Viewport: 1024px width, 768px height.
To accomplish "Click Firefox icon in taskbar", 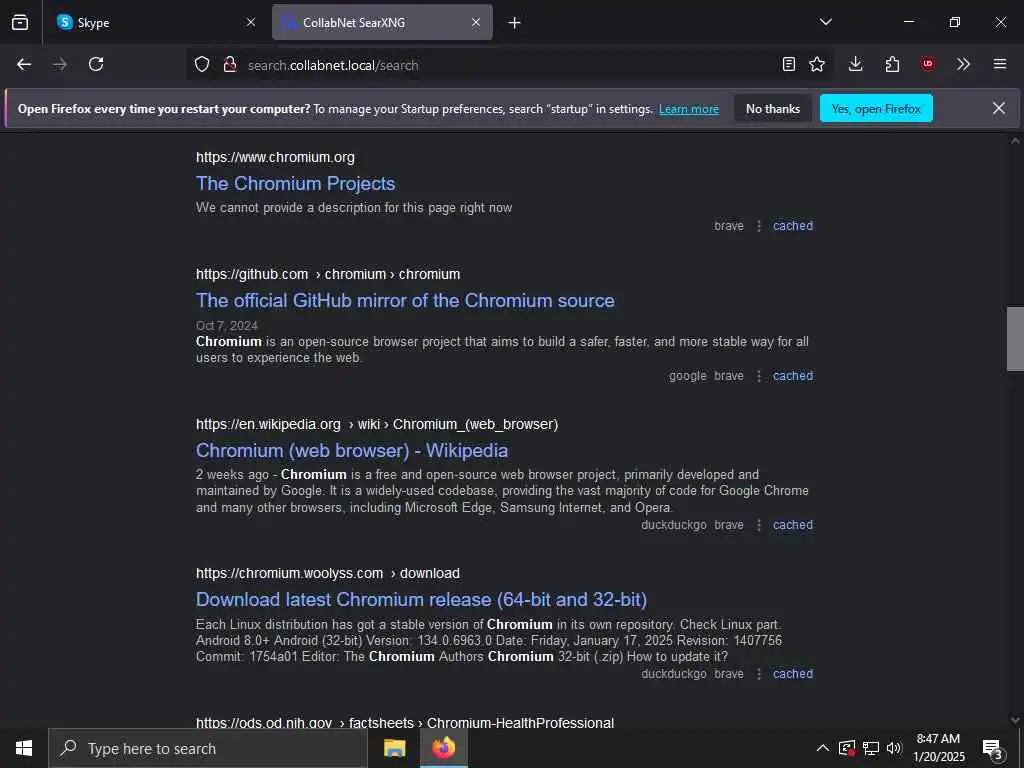I will (x=443, y=748).
